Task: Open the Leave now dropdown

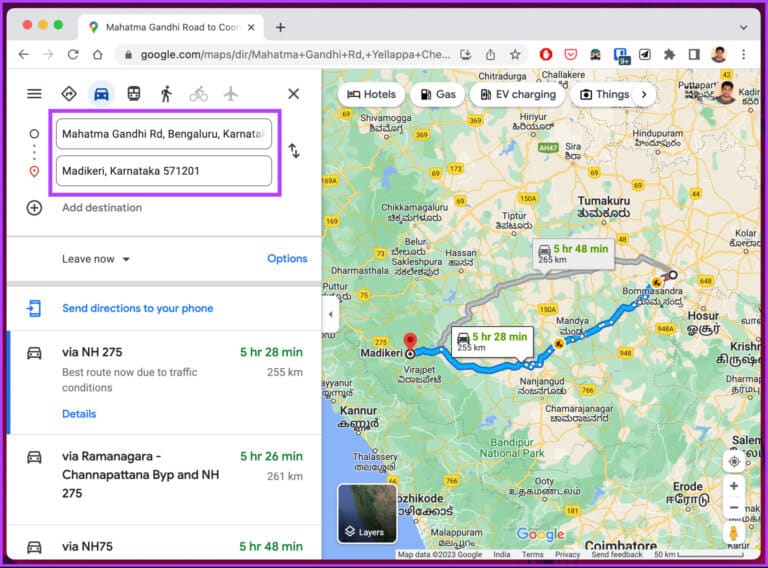Action: (x=96, y=259)
